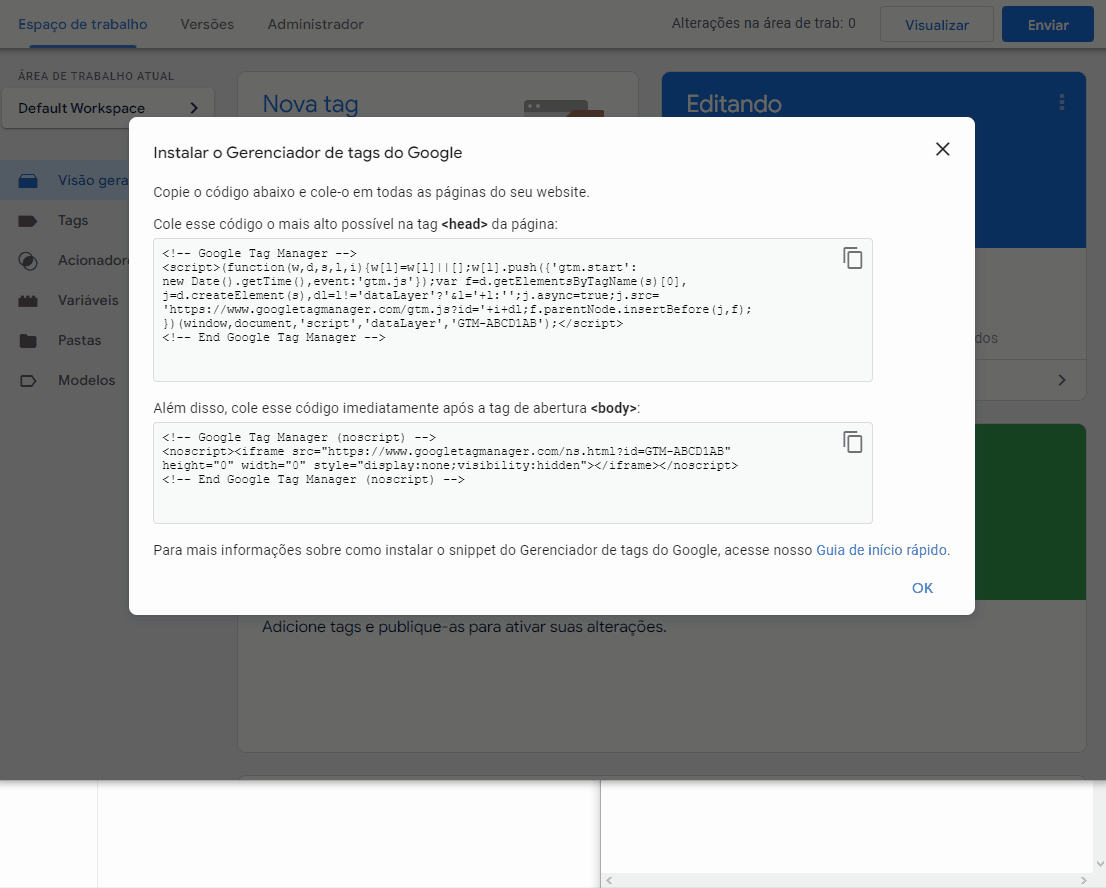Image resolution: width=1106 pixels, height=888 pixels.
Task: Copy the head snippet code icon
Action: pos(853,258)
